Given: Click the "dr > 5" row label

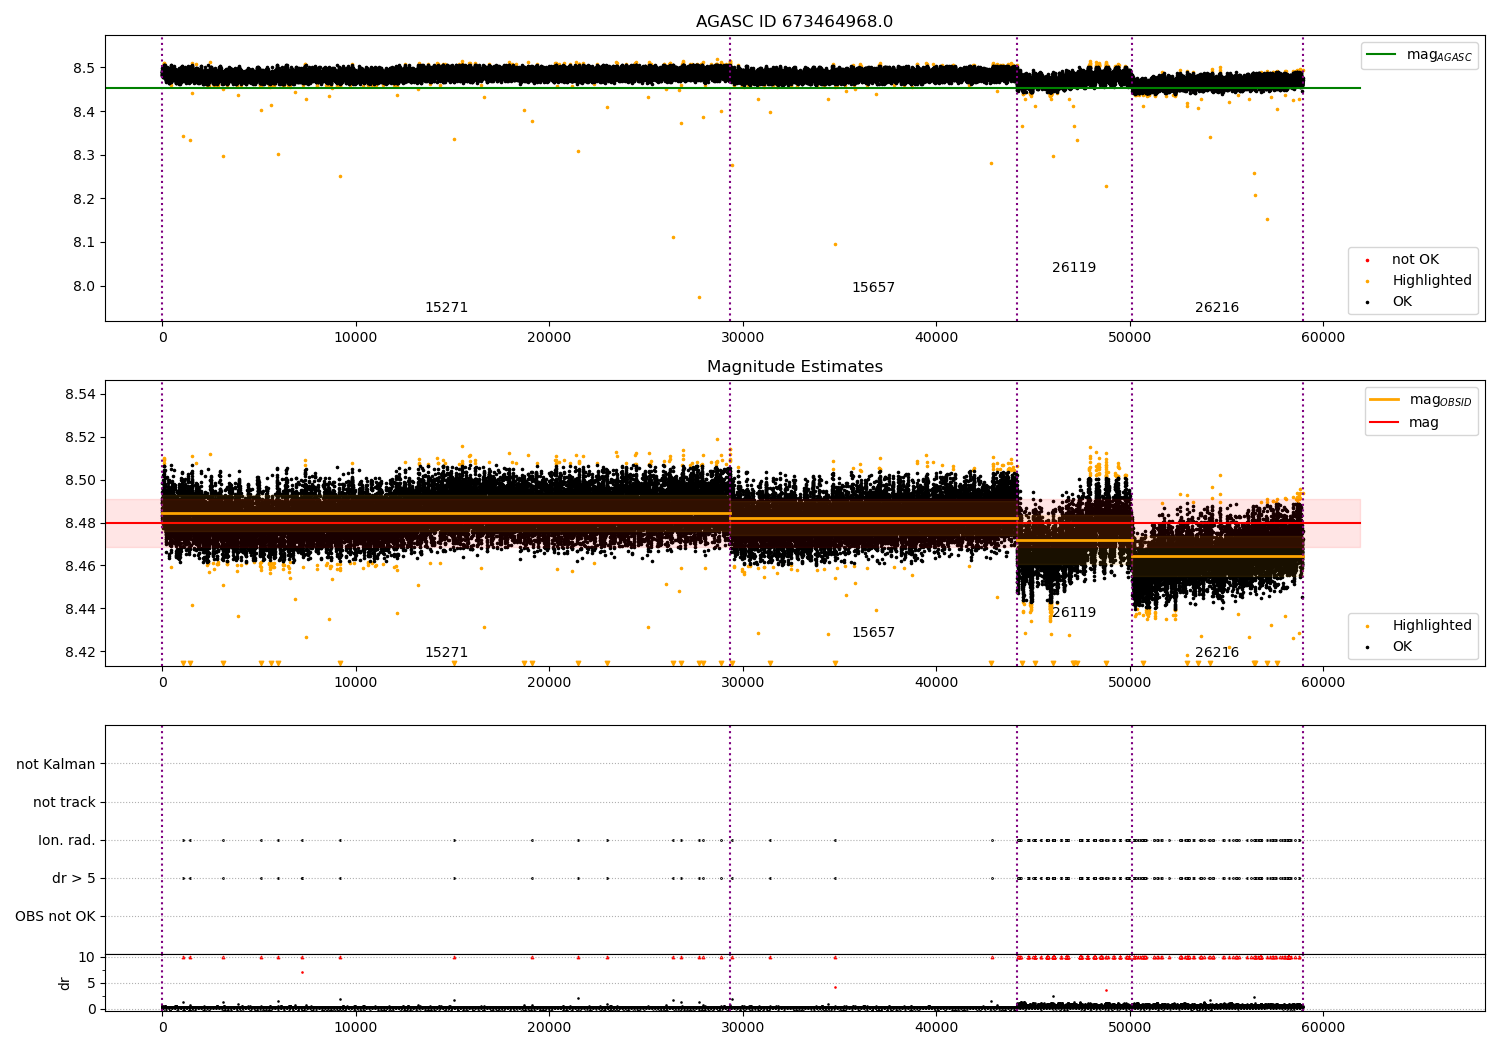Looking at the screenshot, I should click(74, 878).
